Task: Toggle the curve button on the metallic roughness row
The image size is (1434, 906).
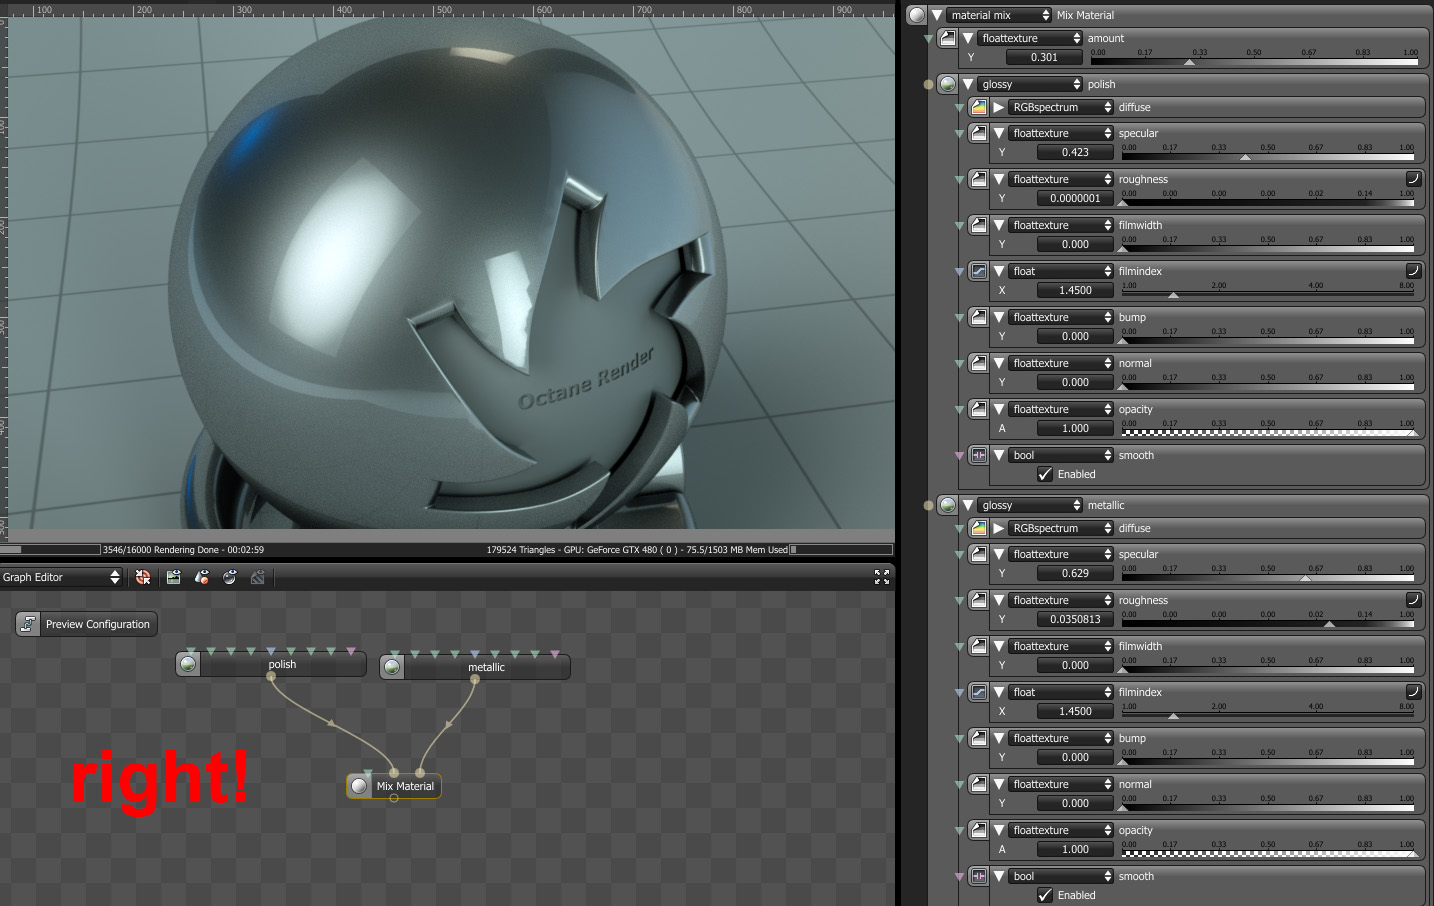Action: click(x=1413, y=600)
